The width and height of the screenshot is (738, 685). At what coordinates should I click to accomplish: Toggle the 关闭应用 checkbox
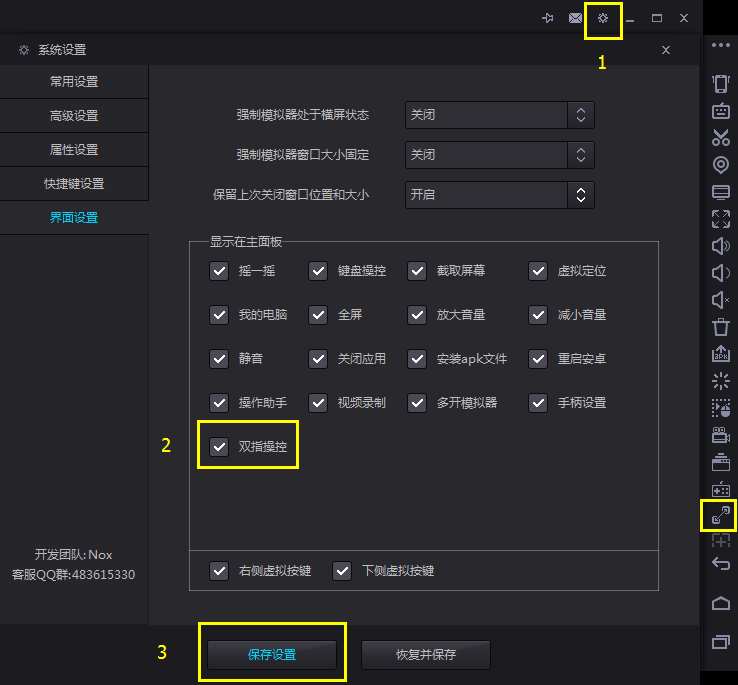click(318, 359)
